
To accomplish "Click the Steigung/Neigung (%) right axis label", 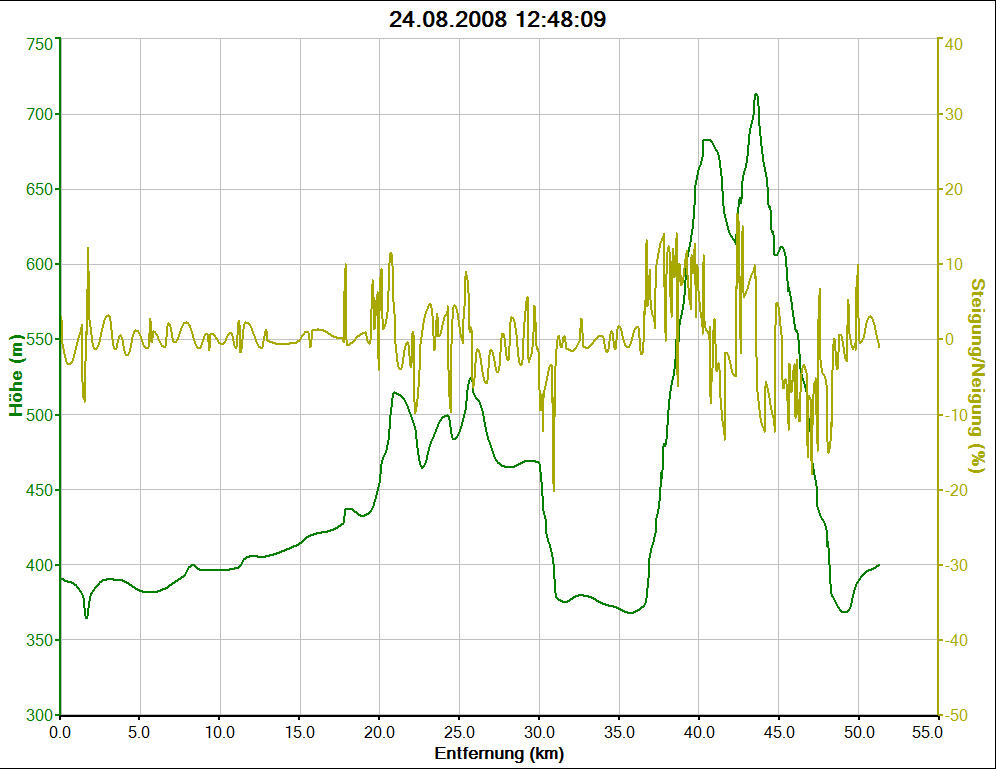I will (x=977, y=376).
